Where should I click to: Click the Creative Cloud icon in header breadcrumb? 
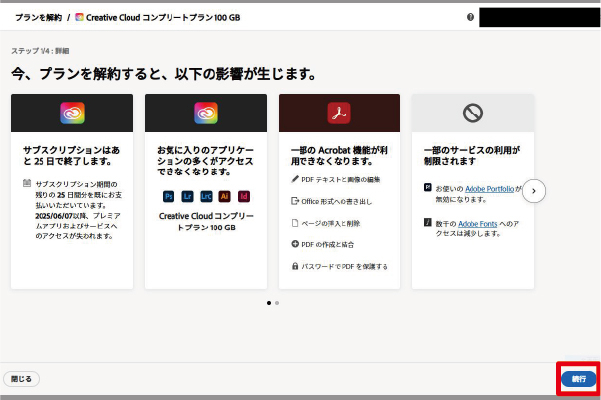point(79,17)
